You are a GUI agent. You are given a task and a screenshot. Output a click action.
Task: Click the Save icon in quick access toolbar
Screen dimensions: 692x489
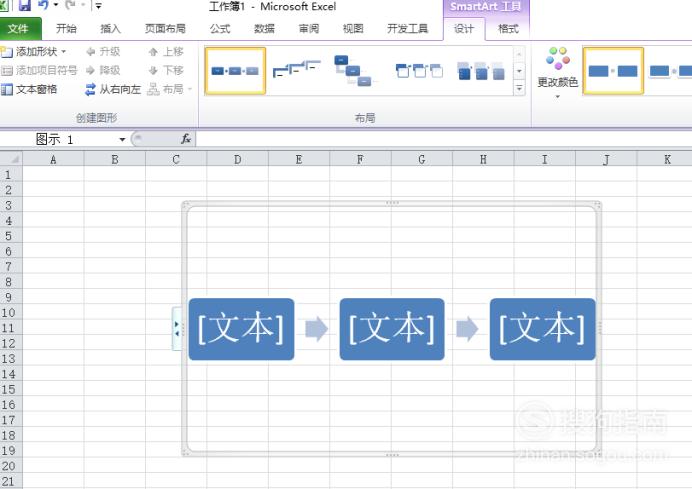pyautogui.click(x=25, y=5)
